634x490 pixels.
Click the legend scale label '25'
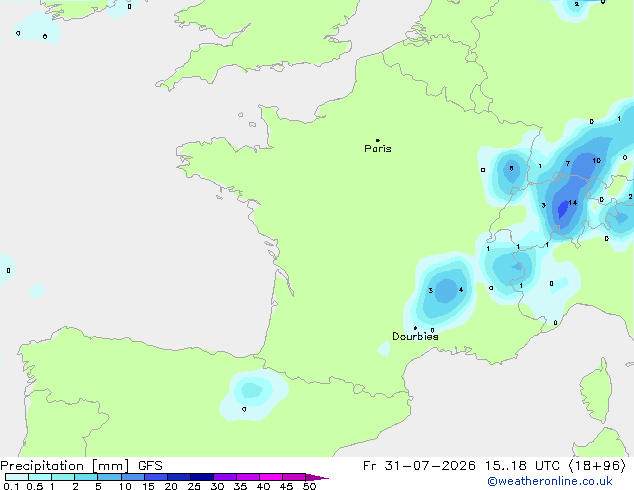coord(194,486)
